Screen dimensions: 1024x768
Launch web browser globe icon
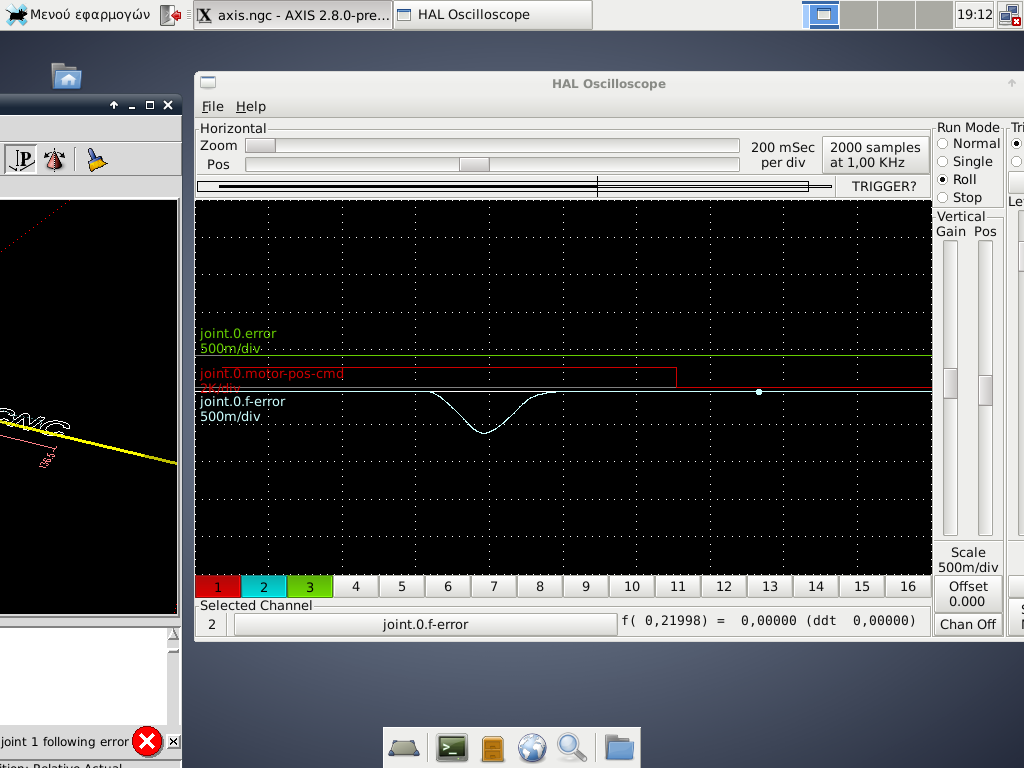[x=532, y=747]
